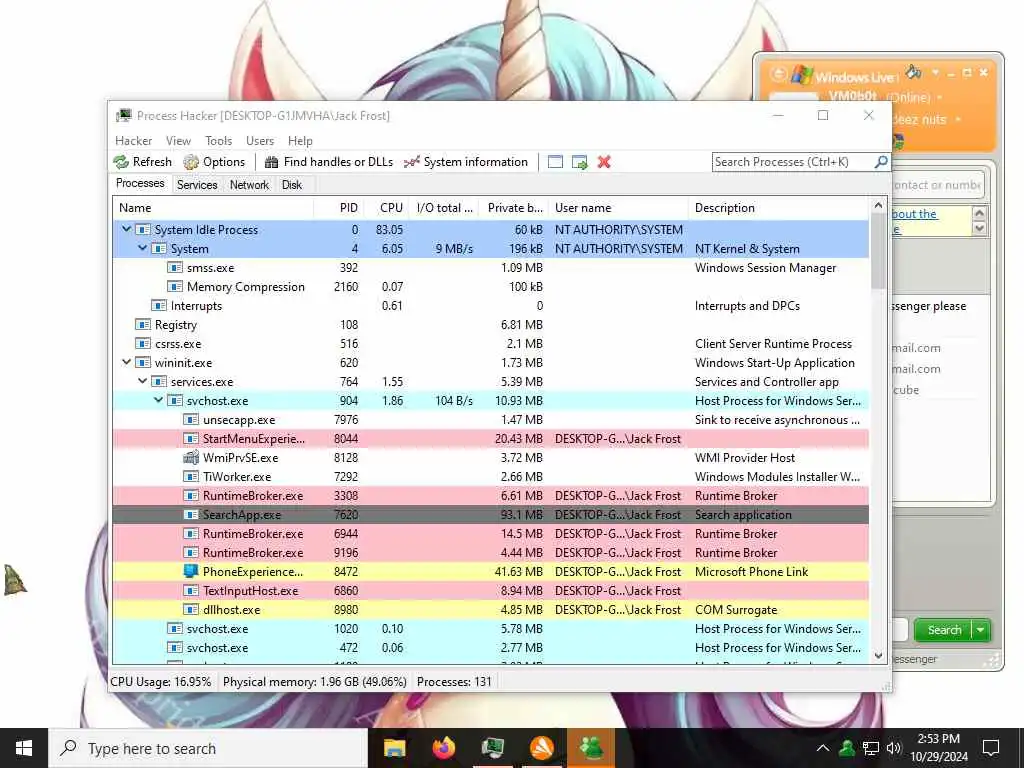Select the TextInputHost.exe process
The image size is (1024, 768).
490,590
